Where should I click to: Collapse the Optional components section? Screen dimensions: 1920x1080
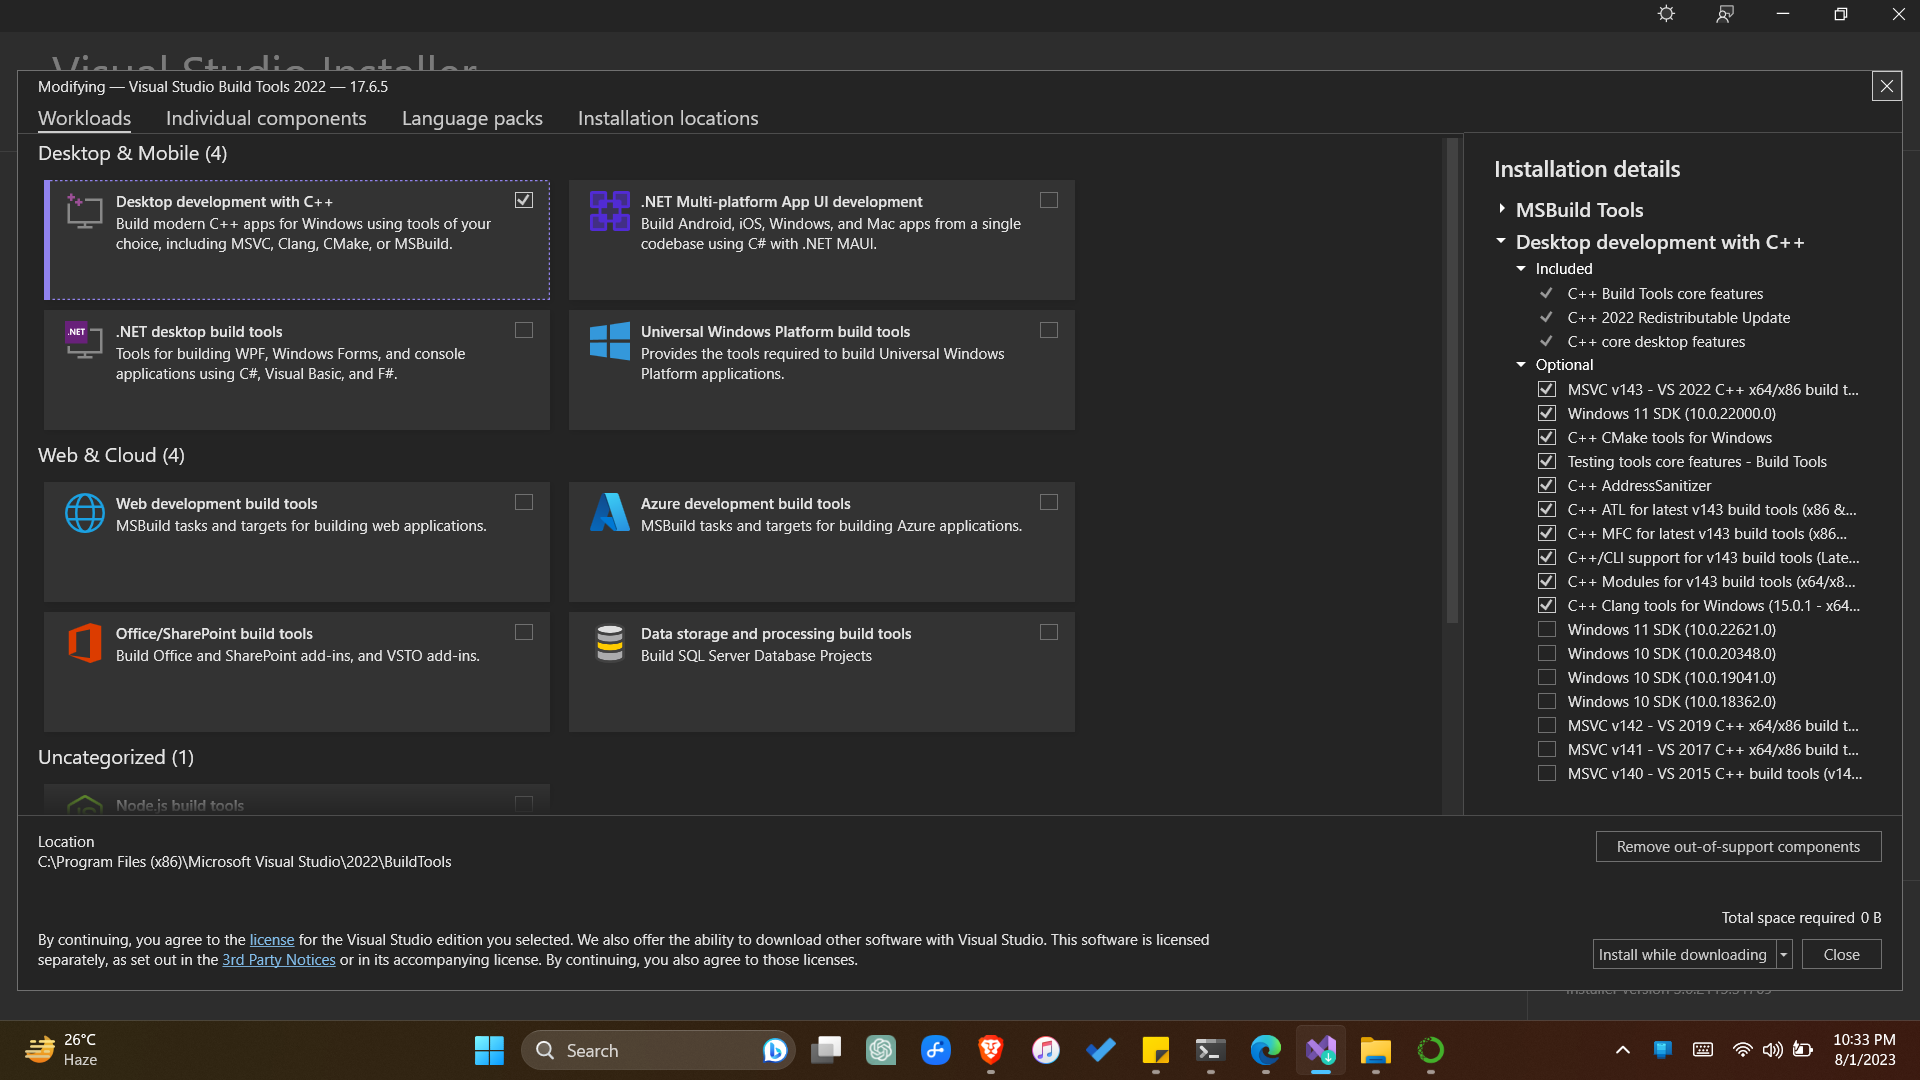click(x=1521, y=365)
